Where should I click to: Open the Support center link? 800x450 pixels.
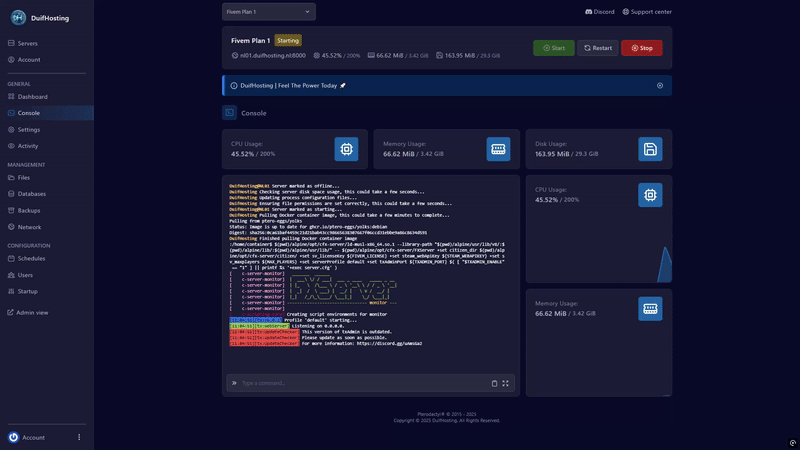coord(646,12)
